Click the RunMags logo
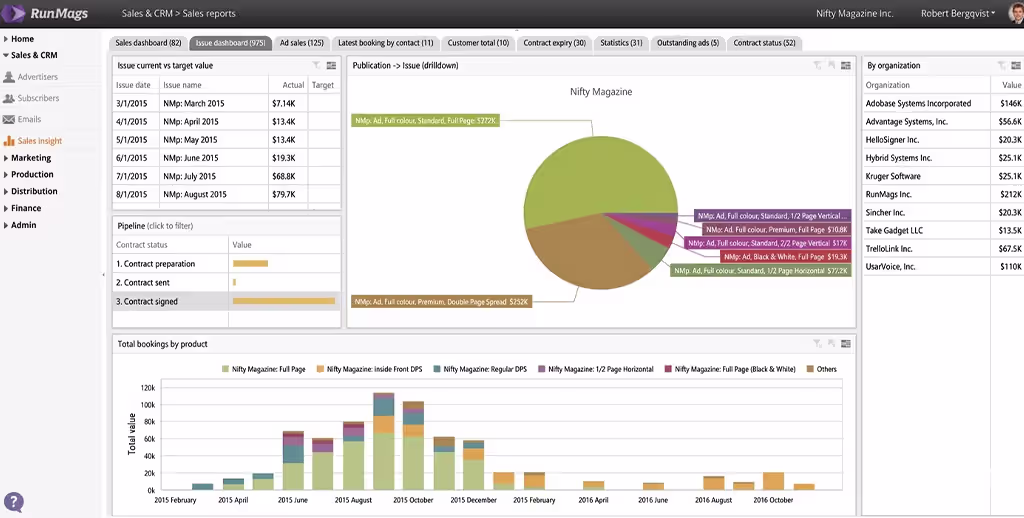Screen dimensions: 1024x518 coord(45,13)
